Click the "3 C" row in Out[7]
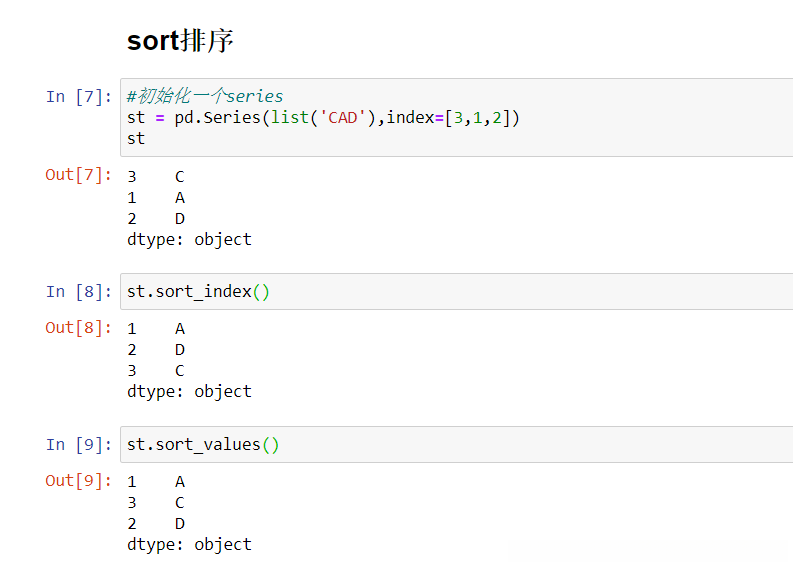793x571 pixels. (156, 177)
